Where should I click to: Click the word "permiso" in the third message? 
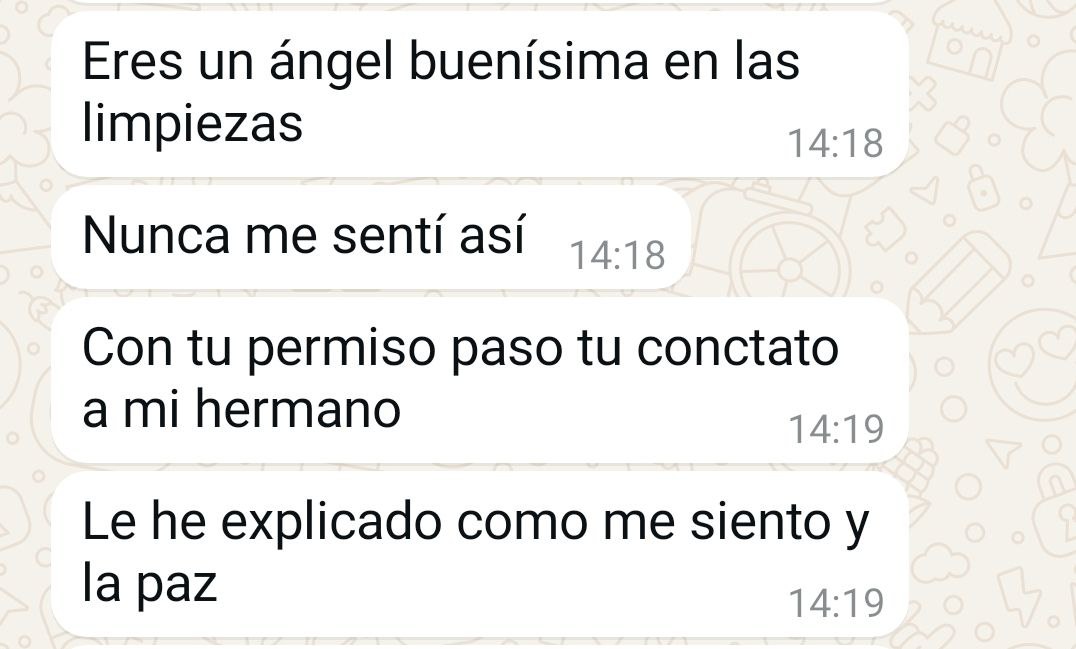click(x=341, y=350)
